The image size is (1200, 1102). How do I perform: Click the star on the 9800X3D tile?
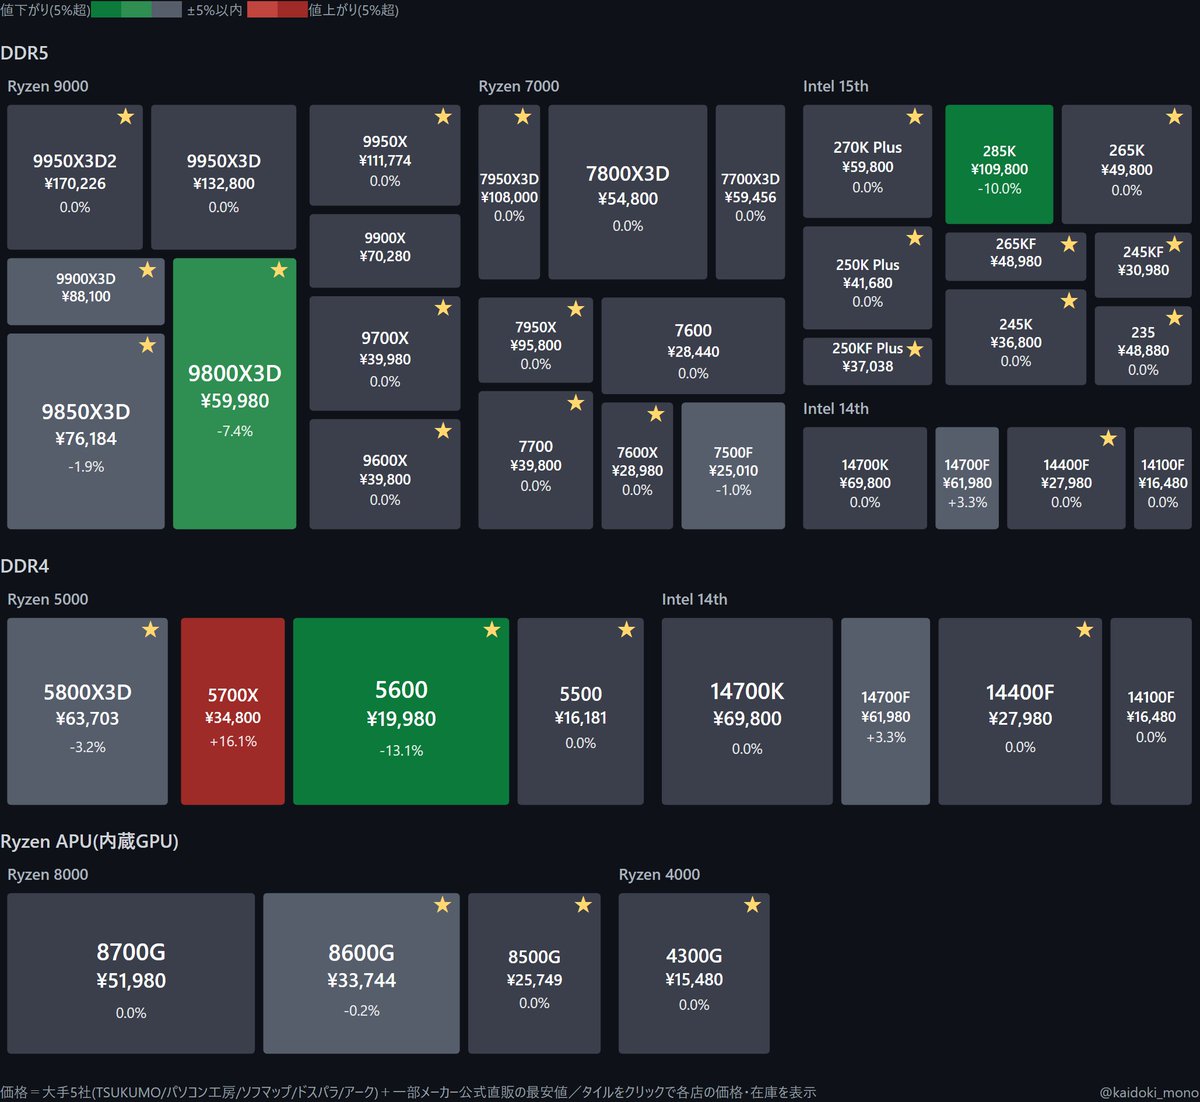[x=279, y=270]
